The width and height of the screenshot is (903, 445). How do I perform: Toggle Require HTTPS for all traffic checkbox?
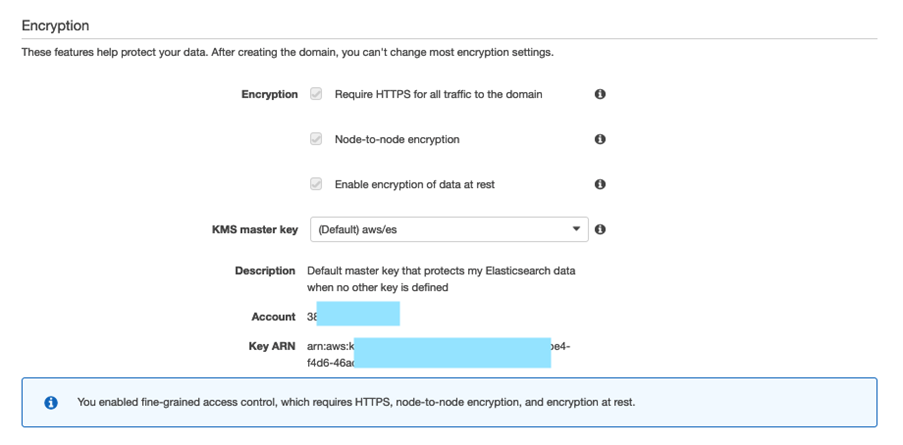[x=316, y=94]
